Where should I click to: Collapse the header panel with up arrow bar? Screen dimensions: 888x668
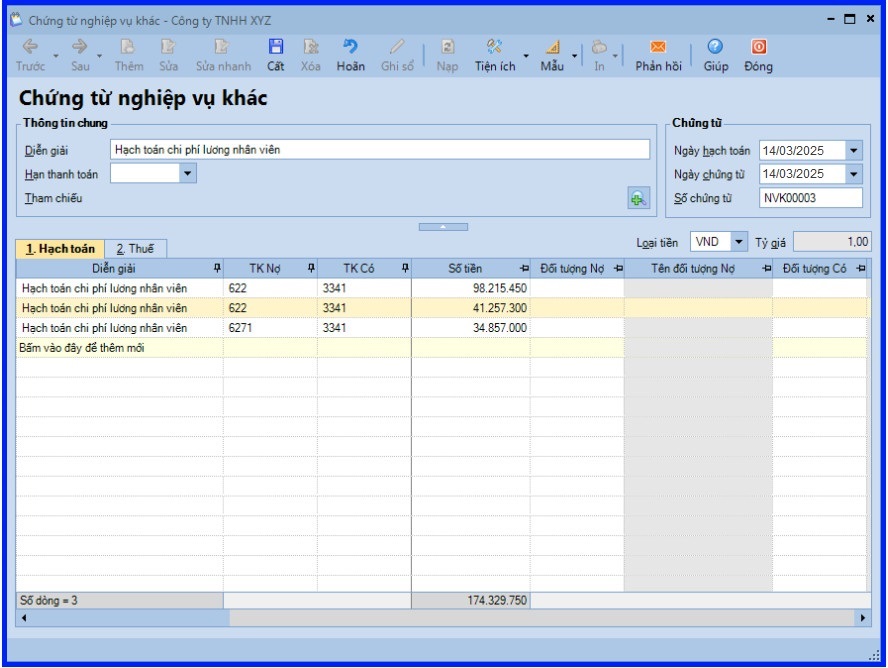(x=443, y=227)
